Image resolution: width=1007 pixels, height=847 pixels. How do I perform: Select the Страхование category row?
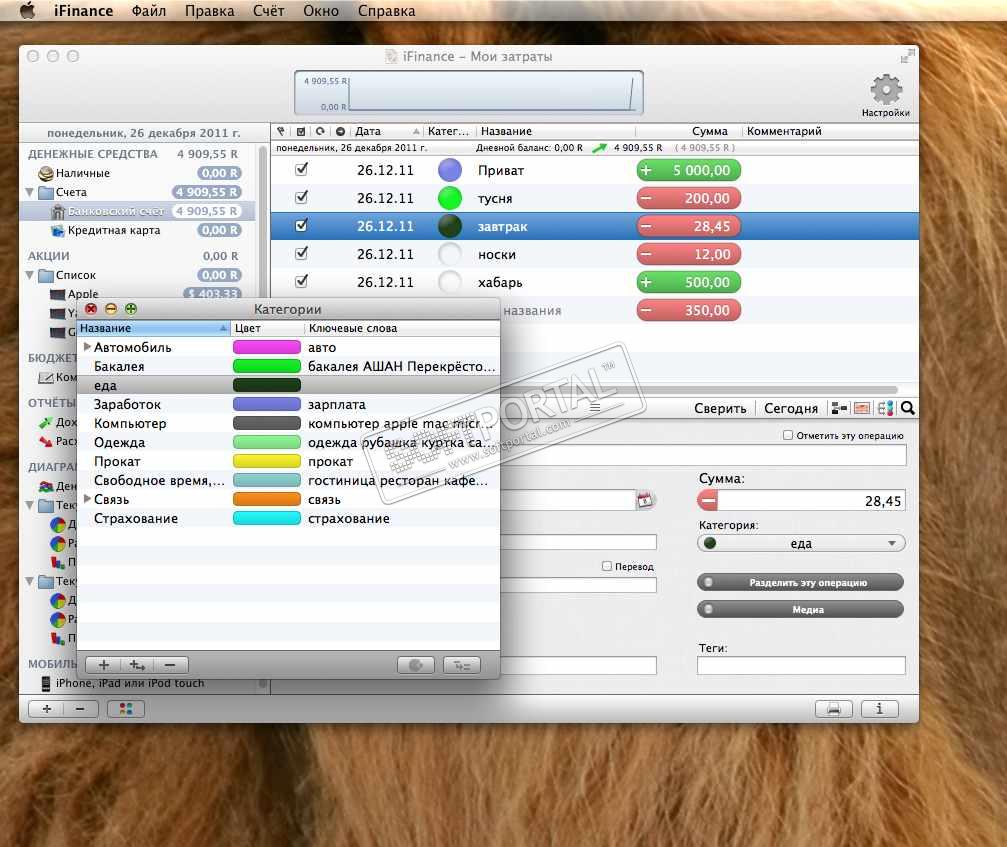click(288, 518)
